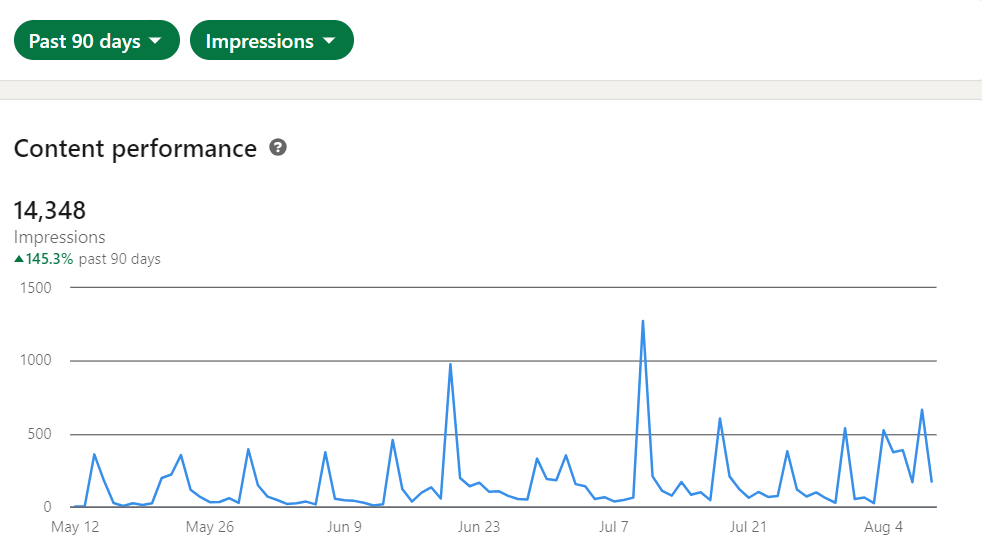Click the Aug 4 date label
This screenshot has height=538, width=982.
tap(883, 527)
